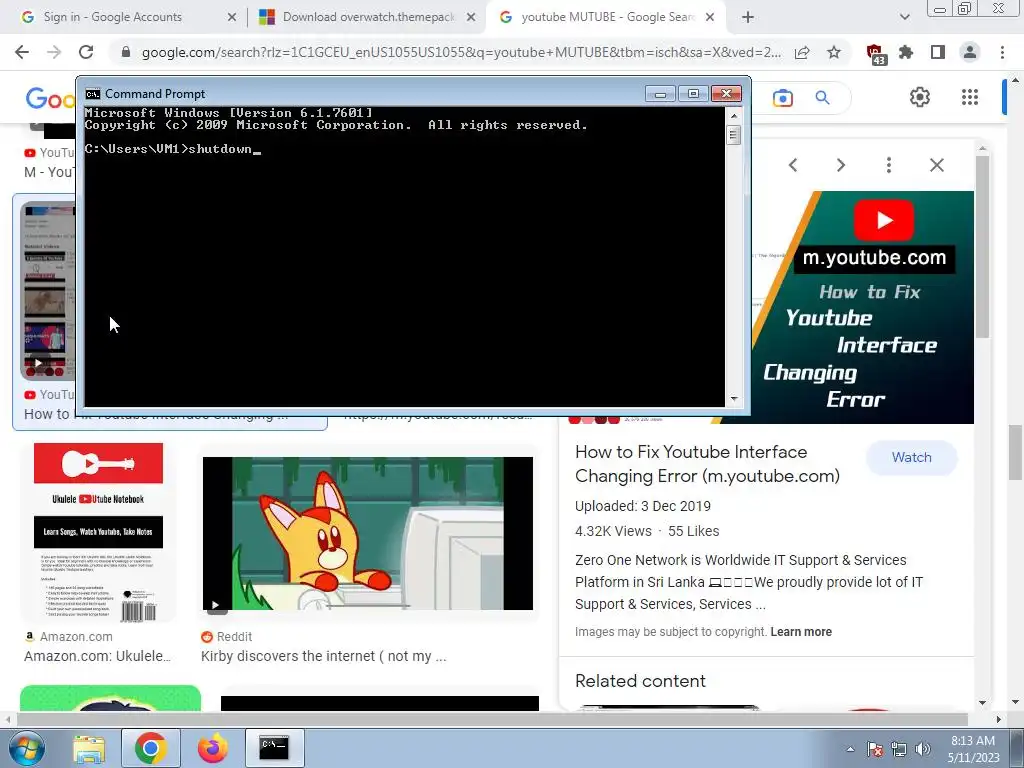The width and height of the screenshot is (1024, 768).
Task: Open the Kirby cartoon video thumbnail
Action: (368, 533)
